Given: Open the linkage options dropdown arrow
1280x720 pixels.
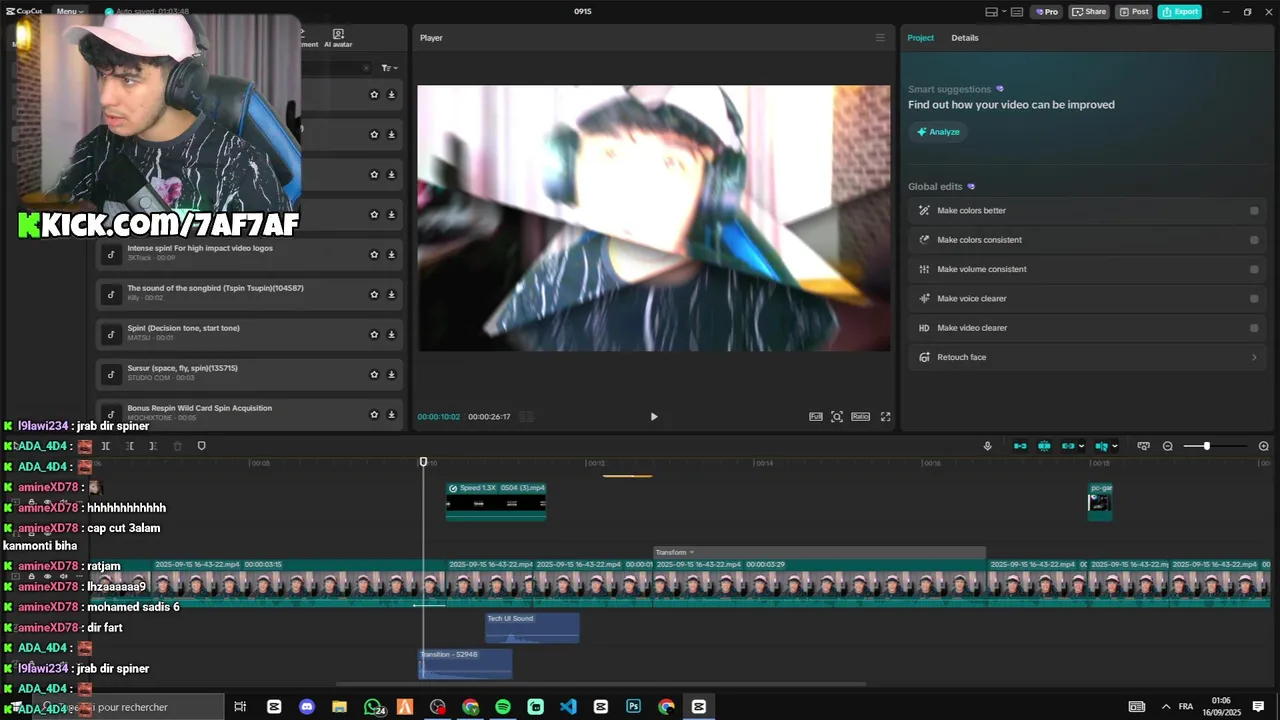Looking at the screenshot, I should point(1081,446).
